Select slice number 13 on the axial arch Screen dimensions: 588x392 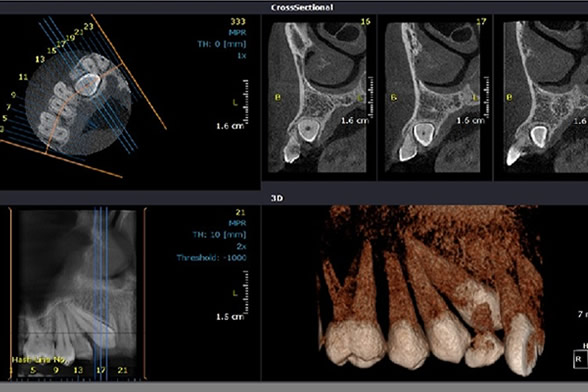click(40, 59)
